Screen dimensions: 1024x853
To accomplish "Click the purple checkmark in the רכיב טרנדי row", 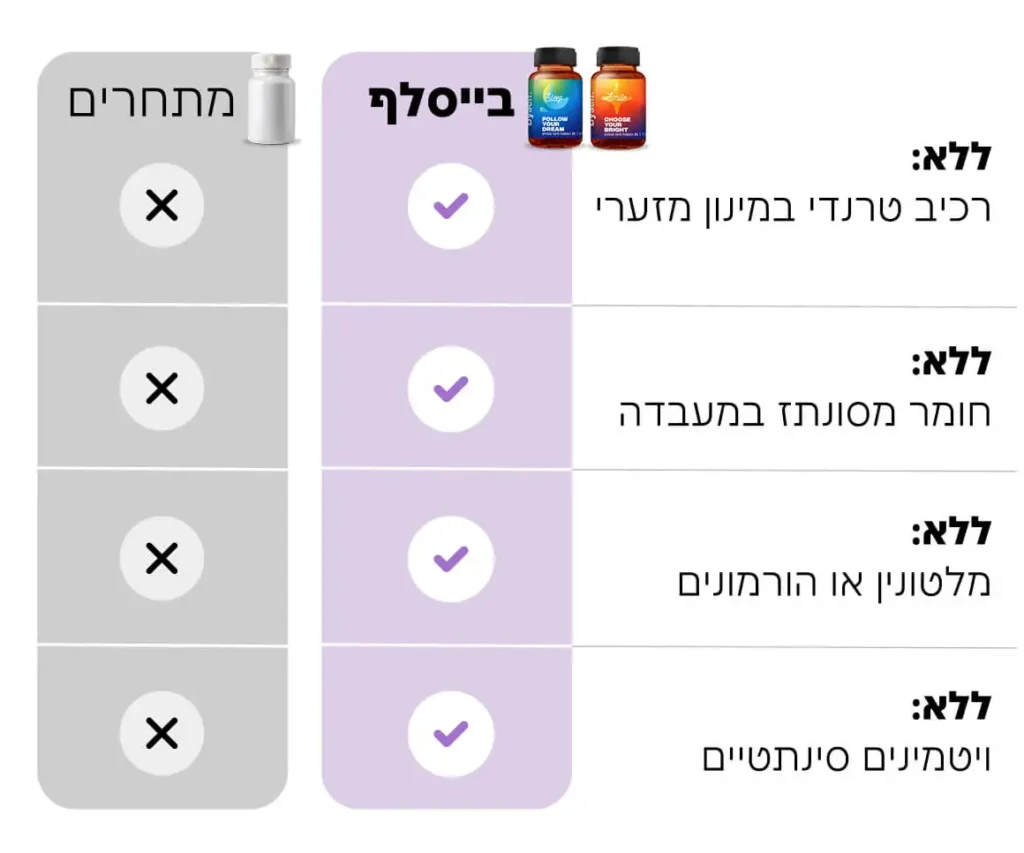I will [x=450, y=207].
